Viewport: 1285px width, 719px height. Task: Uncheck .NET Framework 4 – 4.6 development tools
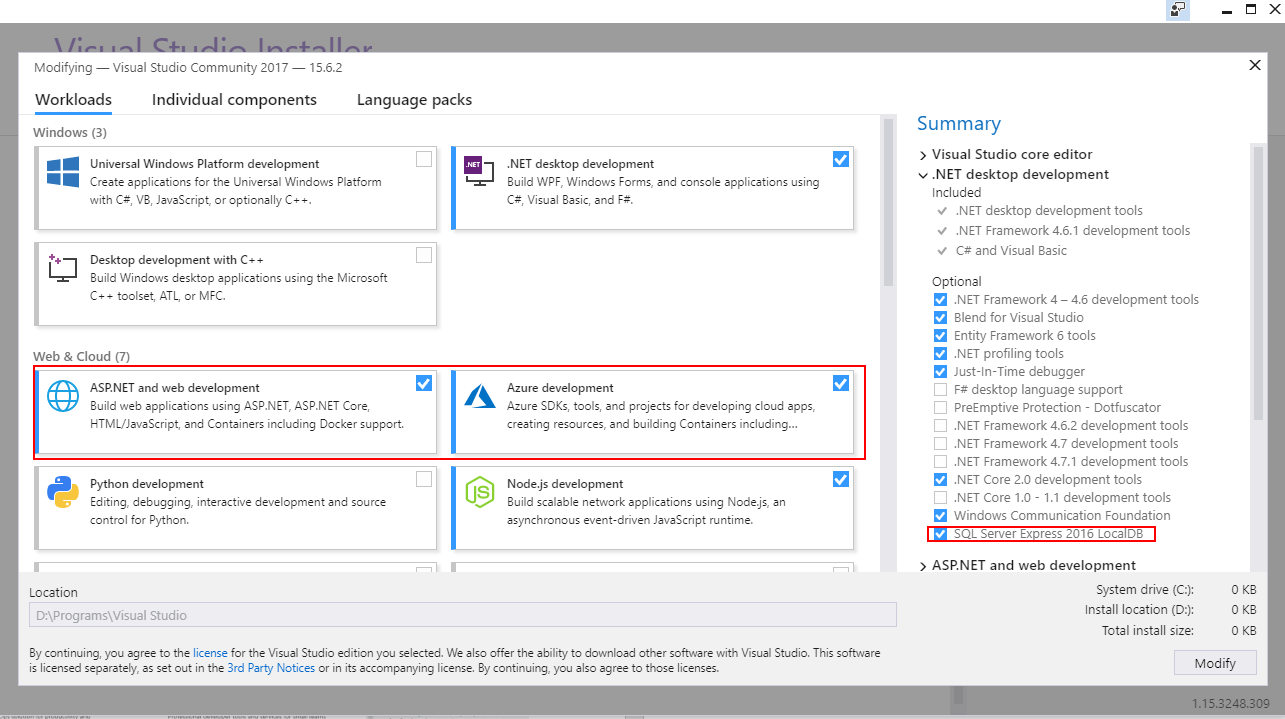point(940,300)
